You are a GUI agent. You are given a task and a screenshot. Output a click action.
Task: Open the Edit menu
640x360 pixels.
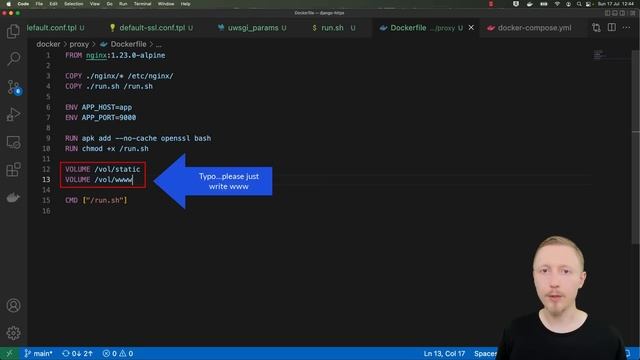click(53, 4)
